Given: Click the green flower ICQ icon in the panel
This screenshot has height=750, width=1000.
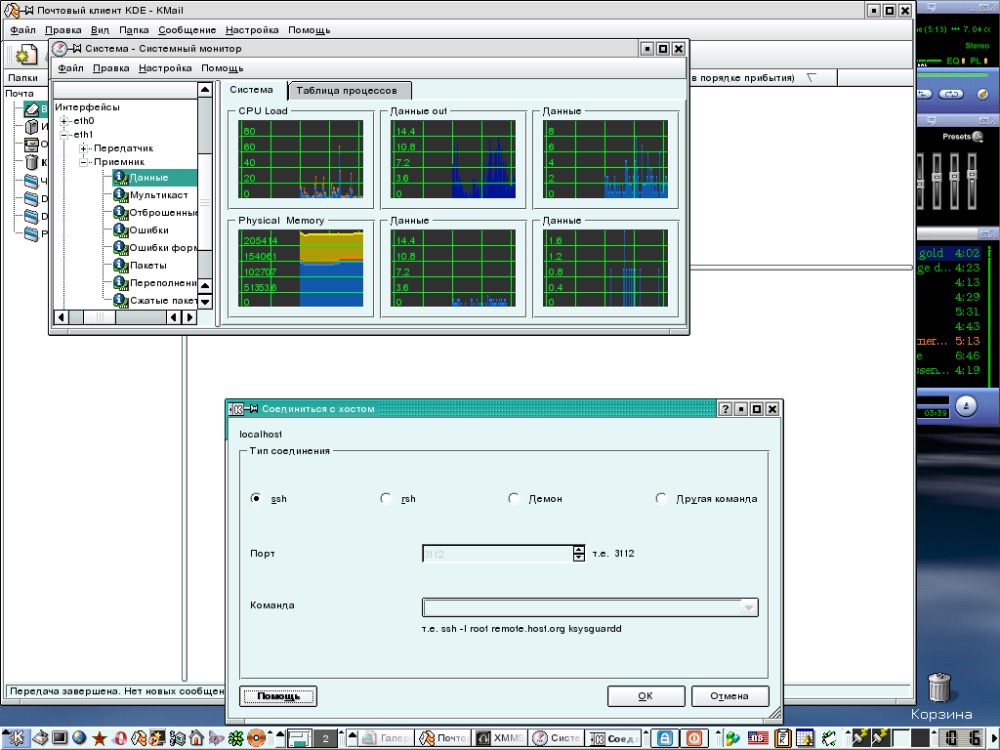Looking at the screenshot, I should pyautogui.click(x=236, y=739).
